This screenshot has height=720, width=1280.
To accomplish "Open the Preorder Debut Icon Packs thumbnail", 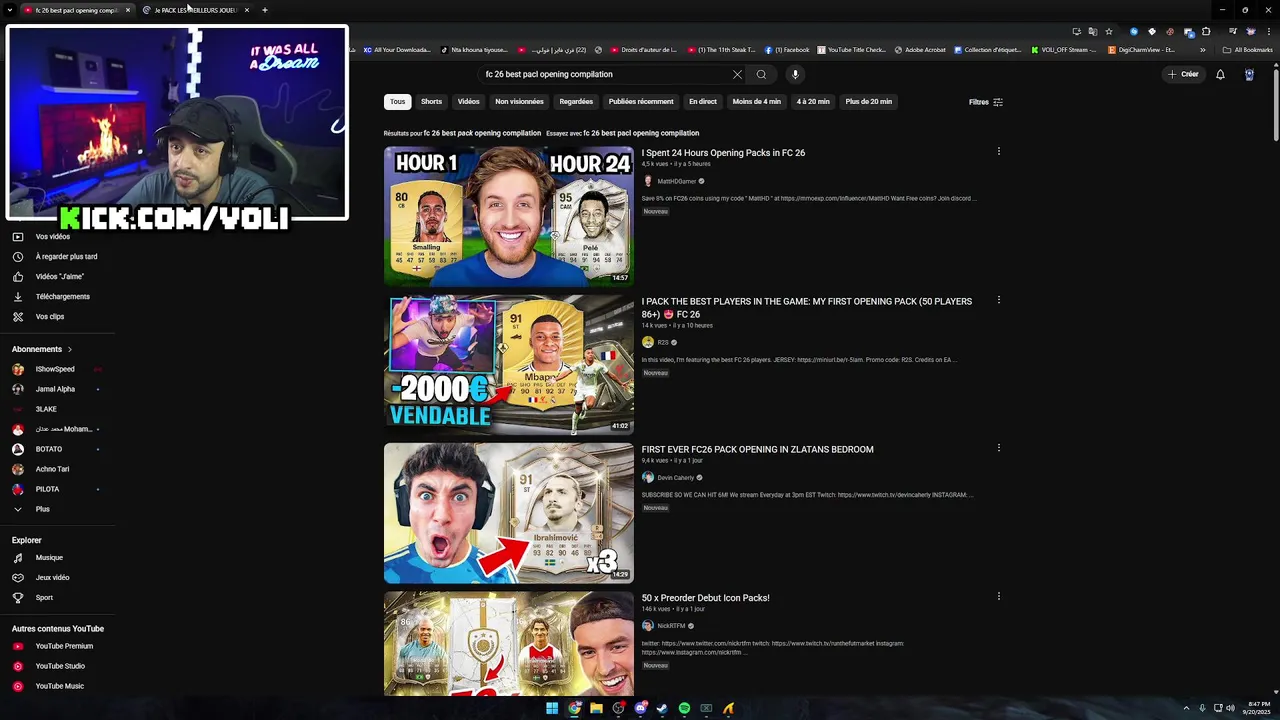I will click(x=509, y=644).
